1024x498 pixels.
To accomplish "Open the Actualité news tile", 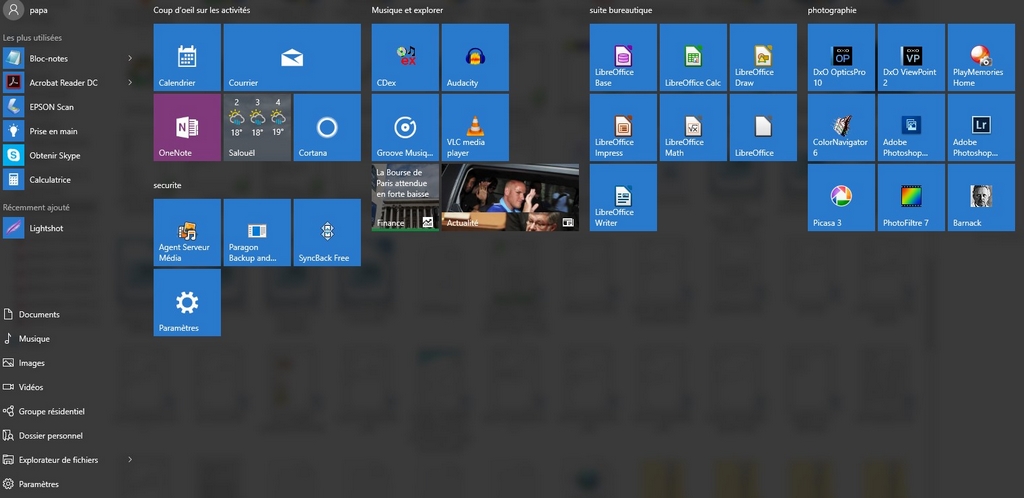I will 510,197.
